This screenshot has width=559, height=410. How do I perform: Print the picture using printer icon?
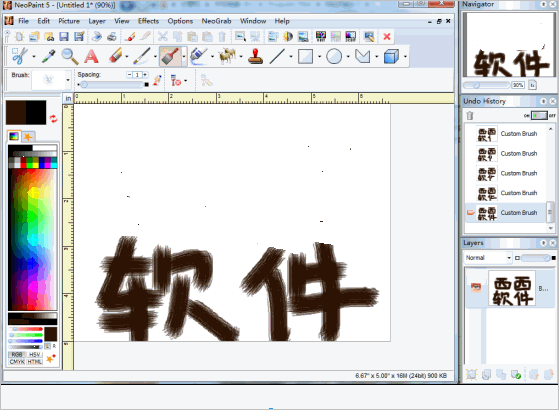tap(112, 36)
